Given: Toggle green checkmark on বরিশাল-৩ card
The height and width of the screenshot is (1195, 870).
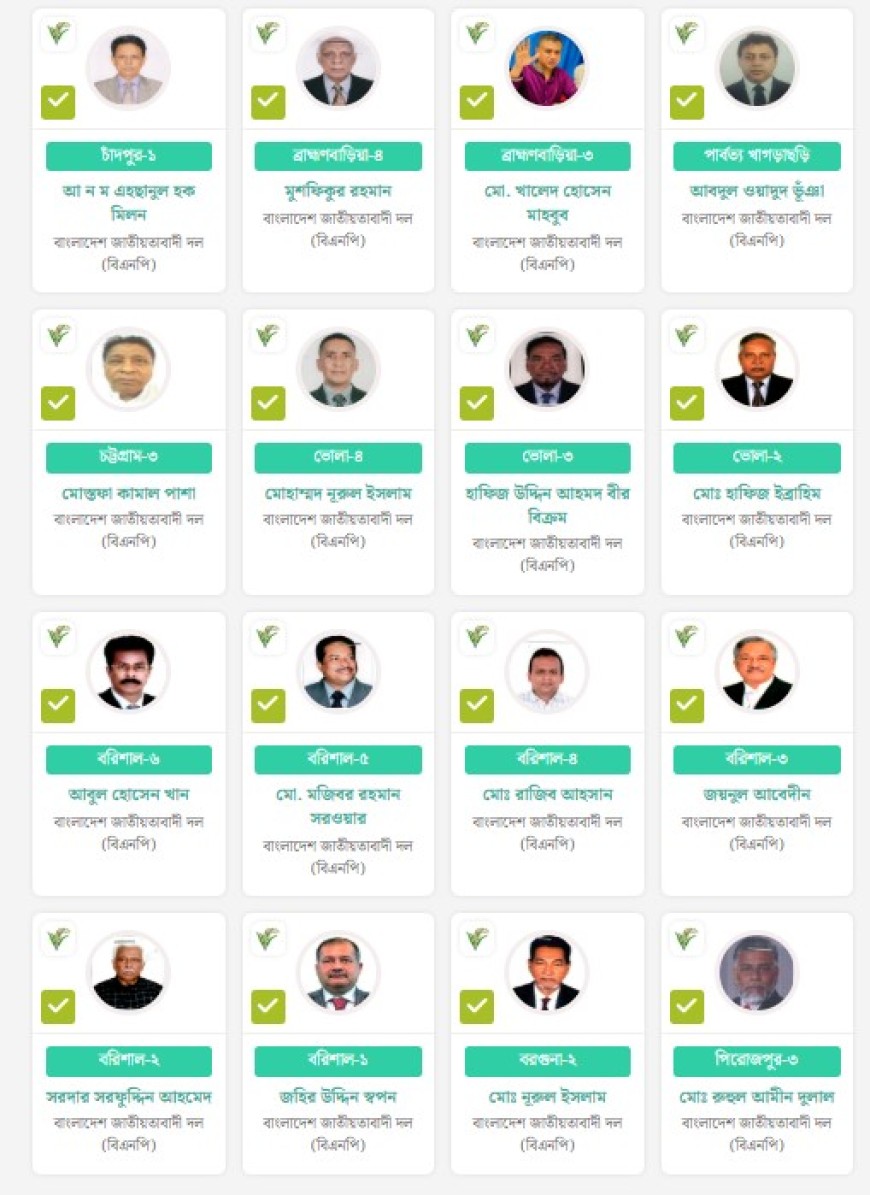Looking at the screenshot, I should pyautogui.click(x=687, y=705).
